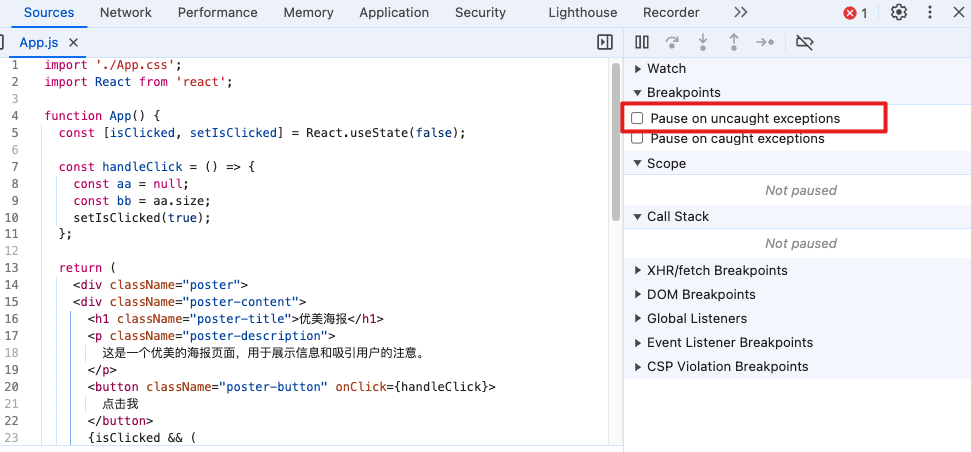The image size is (971, 452).
Task: Click the Step icon in debugger toolbar
Action: click(765, 42)
